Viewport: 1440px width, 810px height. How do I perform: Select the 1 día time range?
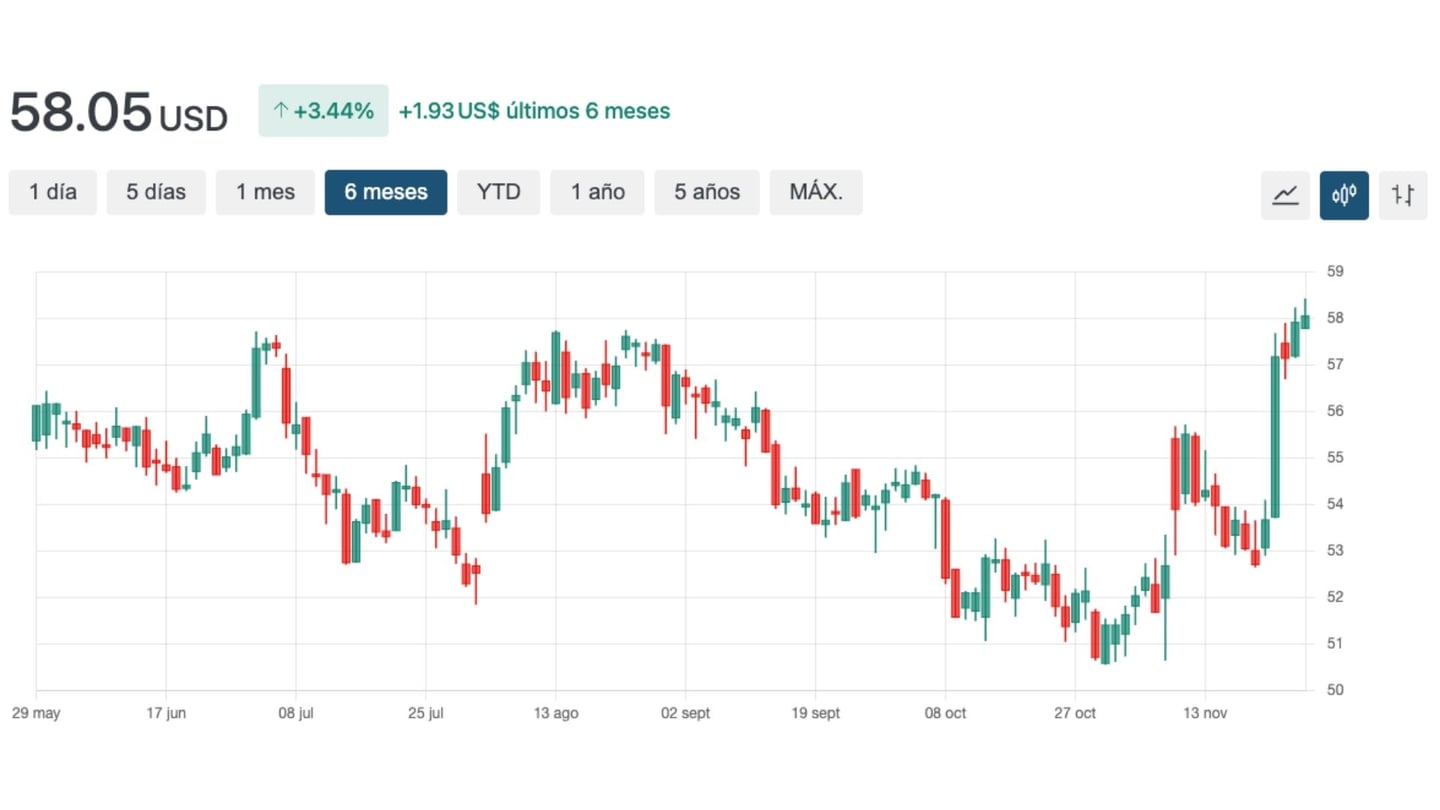tap(53, 192)
